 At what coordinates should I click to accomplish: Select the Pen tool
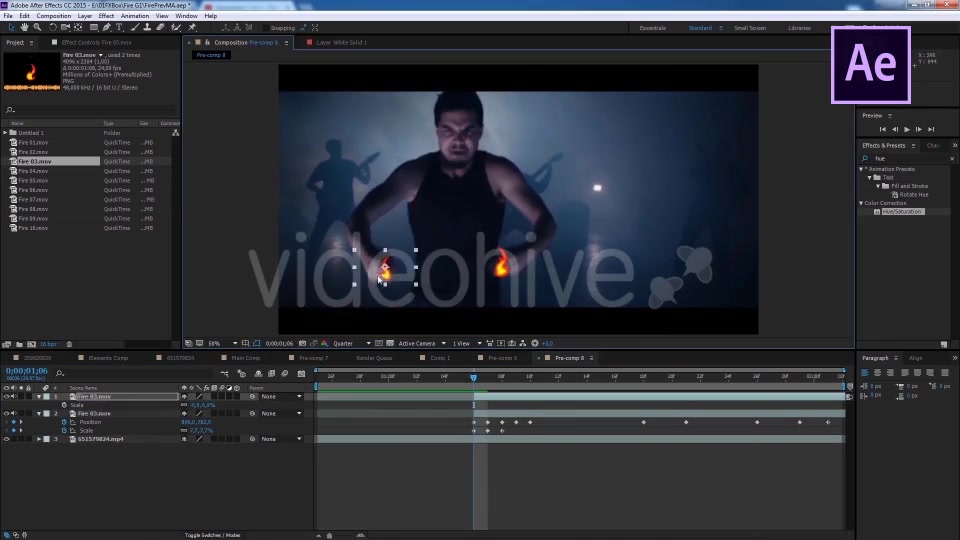(107, 28)
